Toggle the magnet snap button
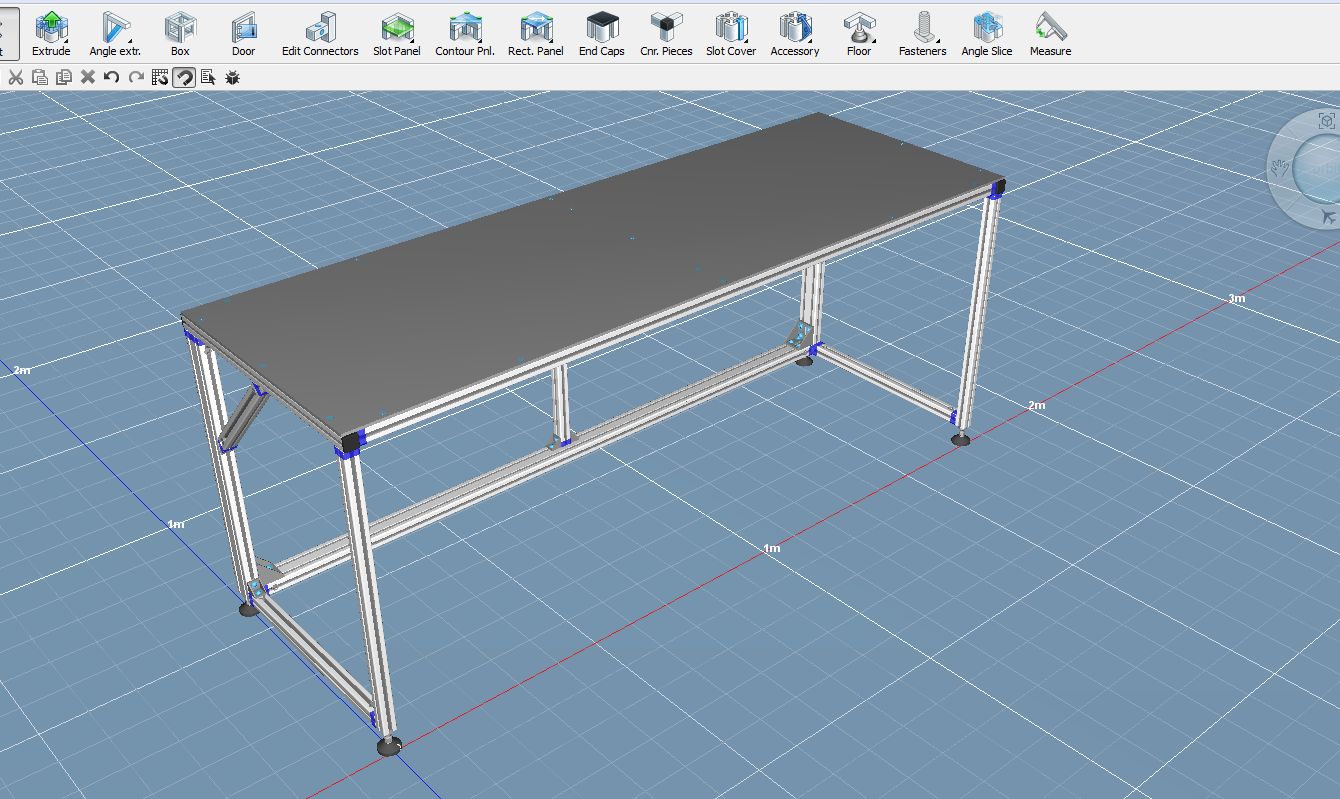This screenshot has width=1340, height=799. [x=184, y=77]
